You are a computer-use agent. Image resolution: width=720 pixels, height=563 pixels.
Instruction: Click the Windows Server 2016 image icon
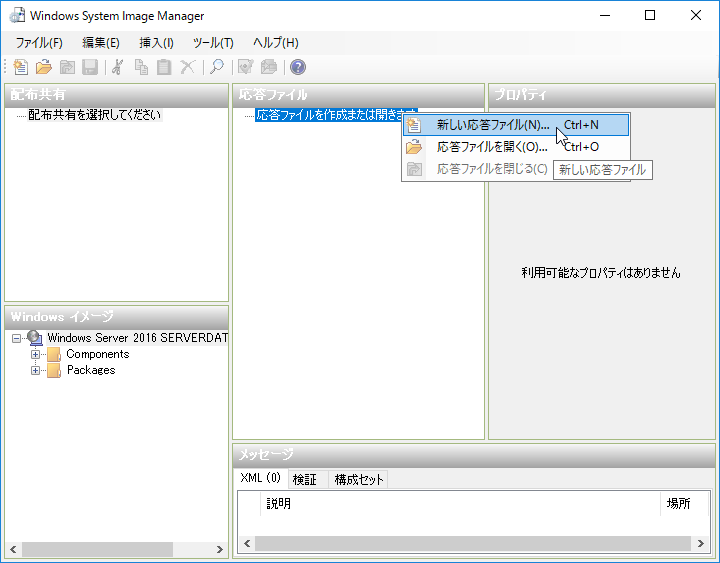pos(35,338)
